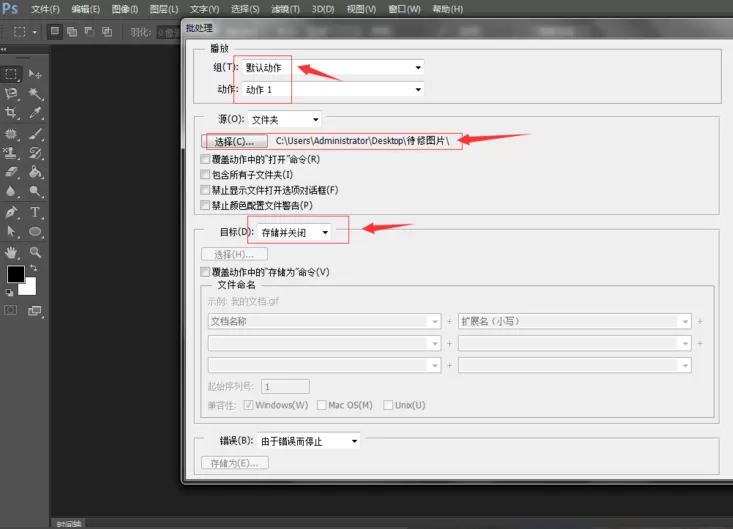Select the Rectangular Marquee tool
The width and height of the screenshot is (733, 529).
click(x=11, y=74)
